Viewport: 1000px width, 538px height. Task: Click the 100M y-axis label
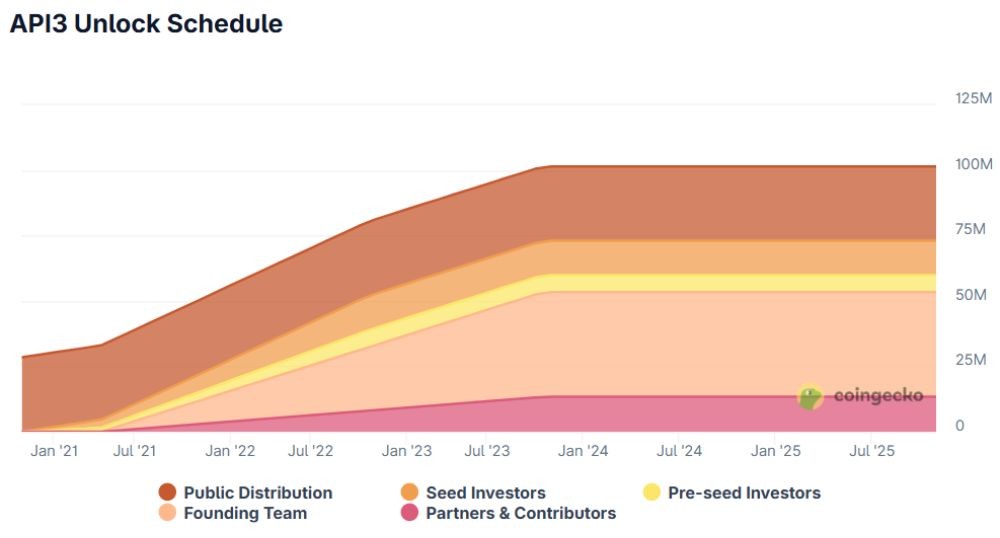coord(973,164)
